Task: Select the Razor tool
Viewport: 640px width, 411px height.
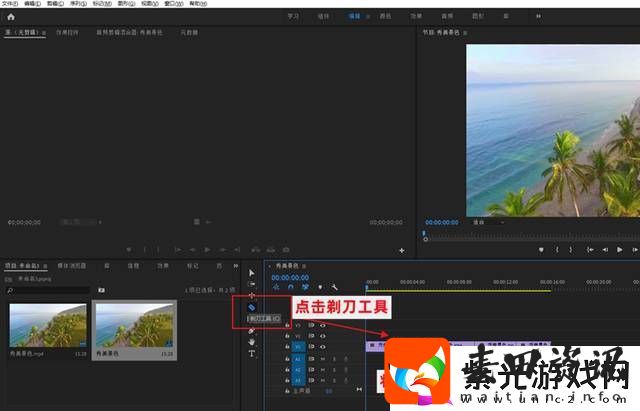Action: 252,307
